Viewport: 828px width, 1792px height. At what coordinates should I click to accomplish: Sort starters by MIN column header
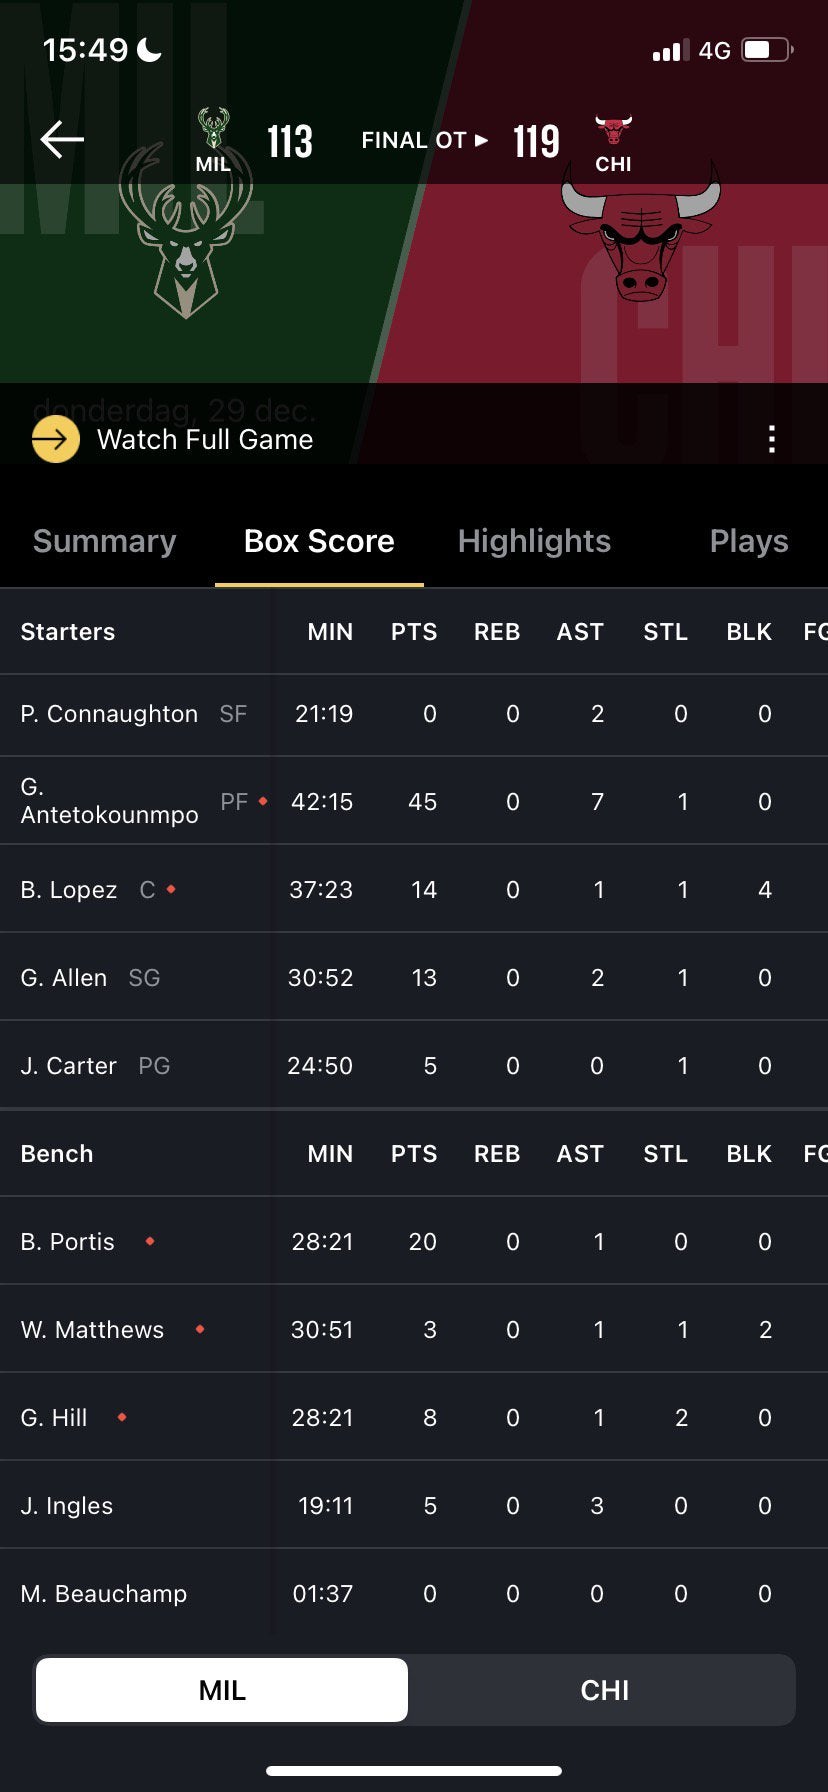point(330,632)
